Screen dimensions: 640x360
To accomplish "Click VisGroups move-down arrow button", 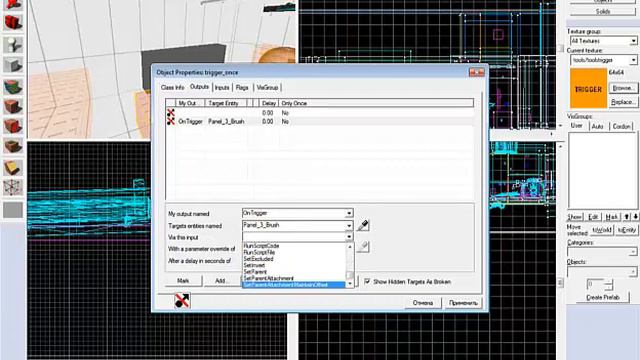I will click(x=635, y=216).
